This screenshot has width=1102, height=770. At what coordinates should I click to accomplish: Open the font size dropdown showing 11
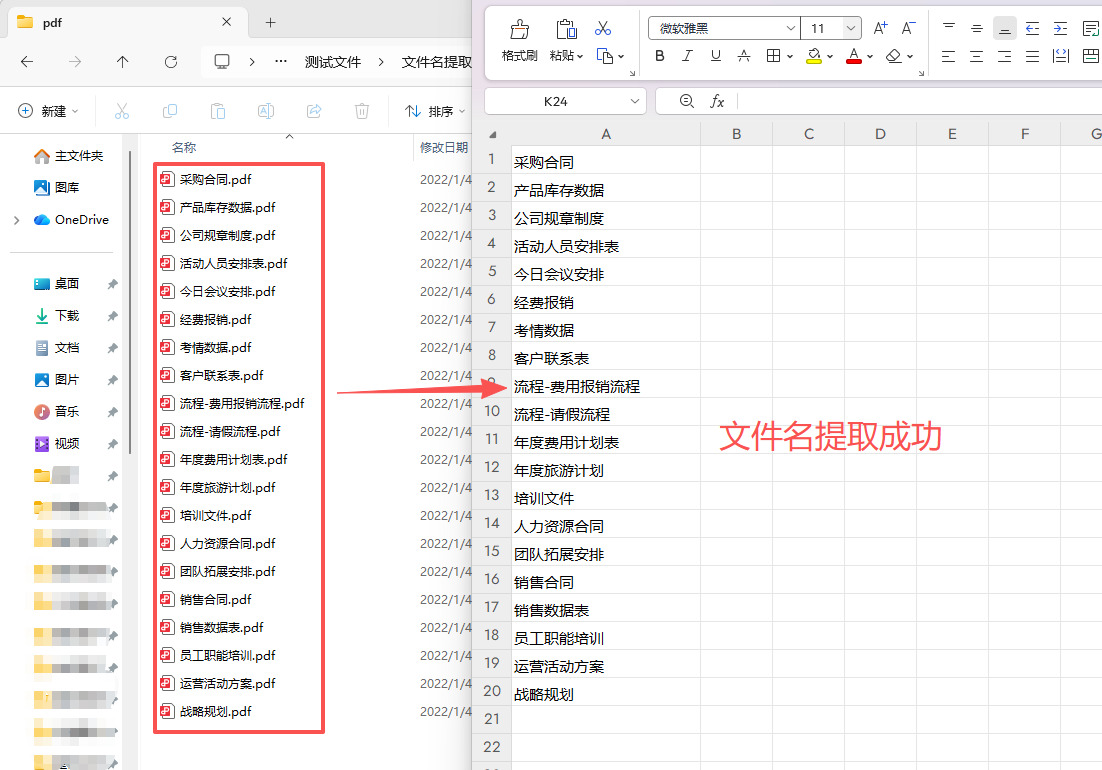point(850,28)
